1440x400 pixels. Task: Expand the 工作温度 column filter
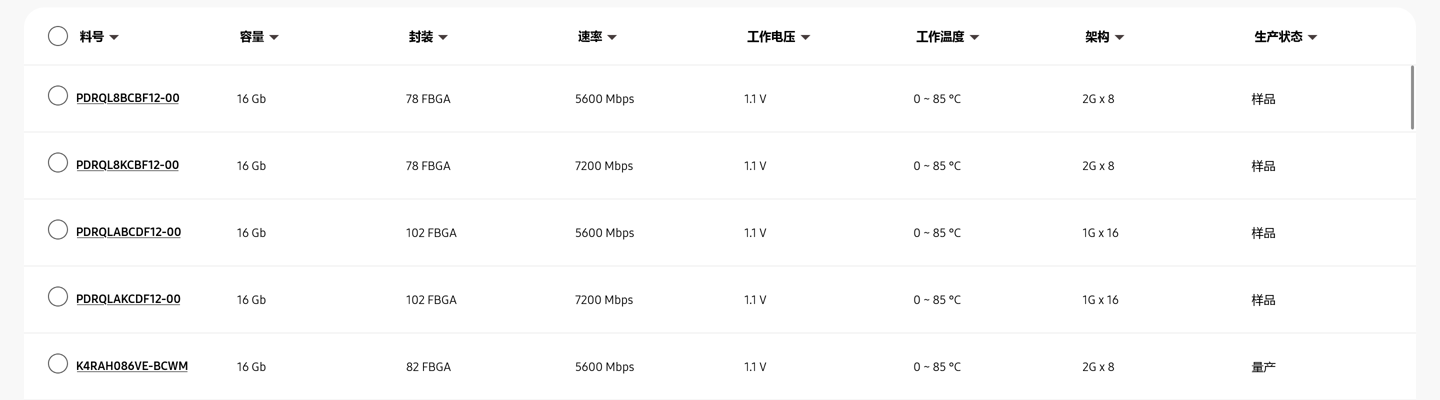974,37
